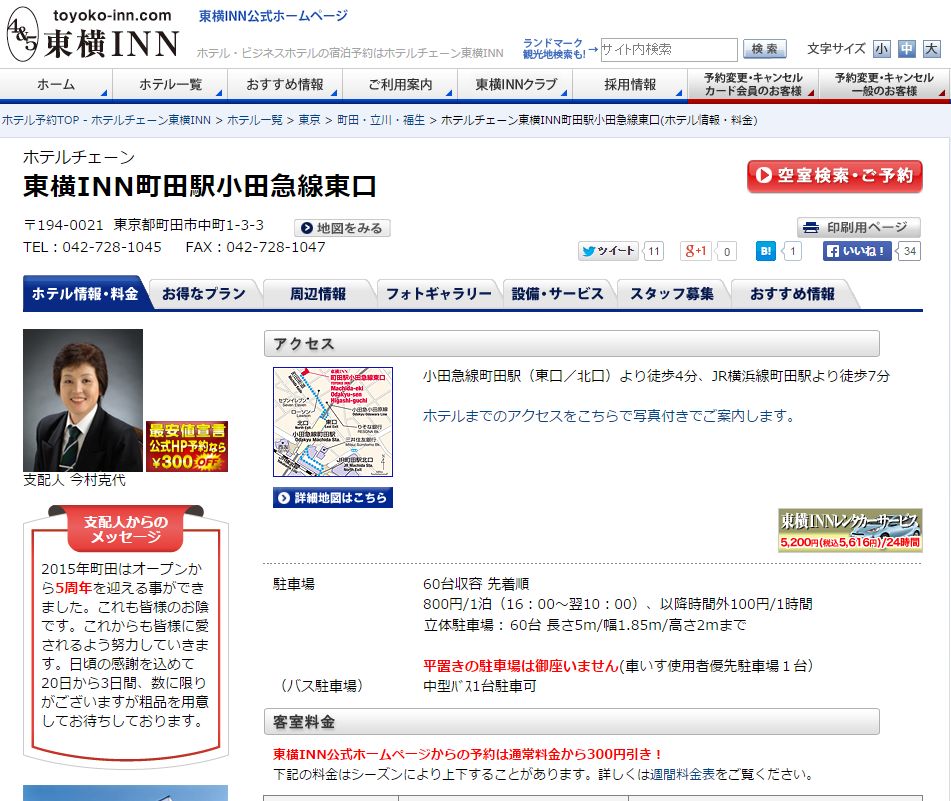Click the 詳細地図はこちら button
Image resolution: width=951 pixels, height=801 pixels.
333,497
